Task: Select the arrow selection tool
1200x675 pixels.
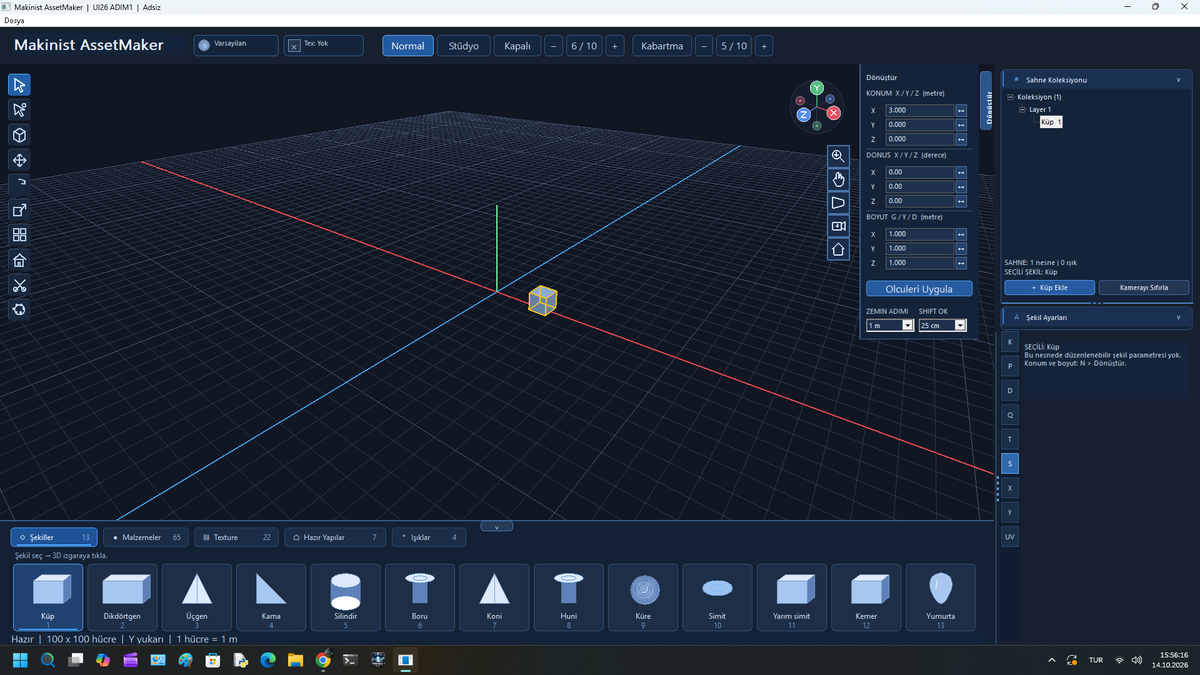Action: 20,85
